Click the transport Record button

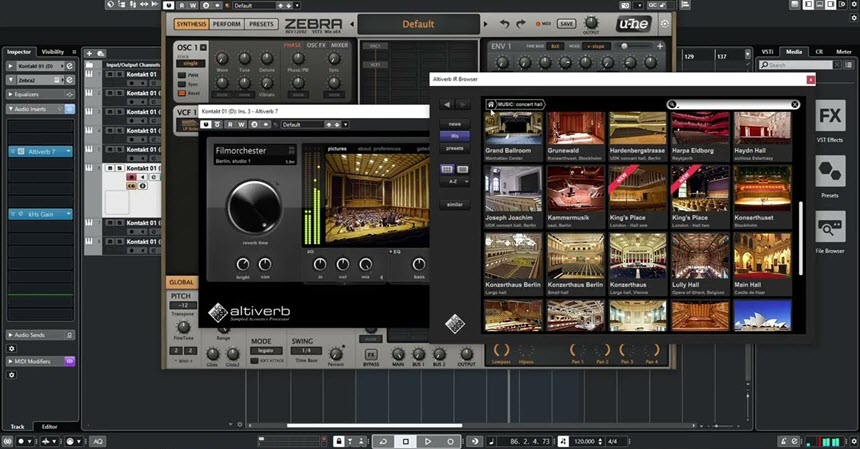click(x=450, y=441)
